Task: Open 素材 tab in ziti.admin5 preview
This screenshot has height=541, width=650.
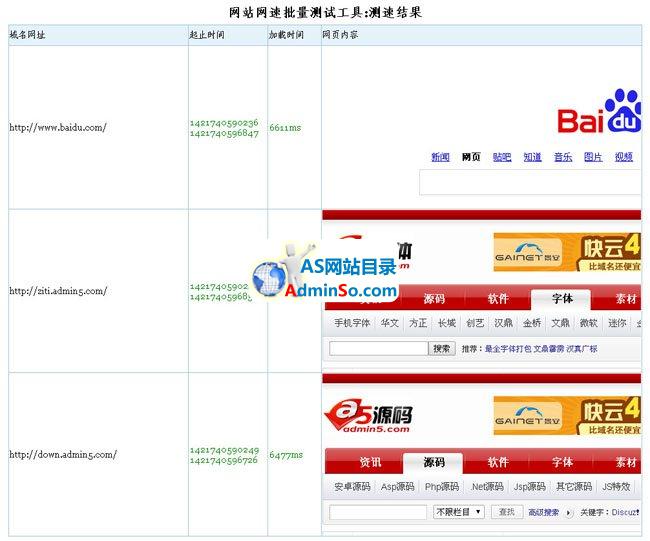Action: pos(625,298)
